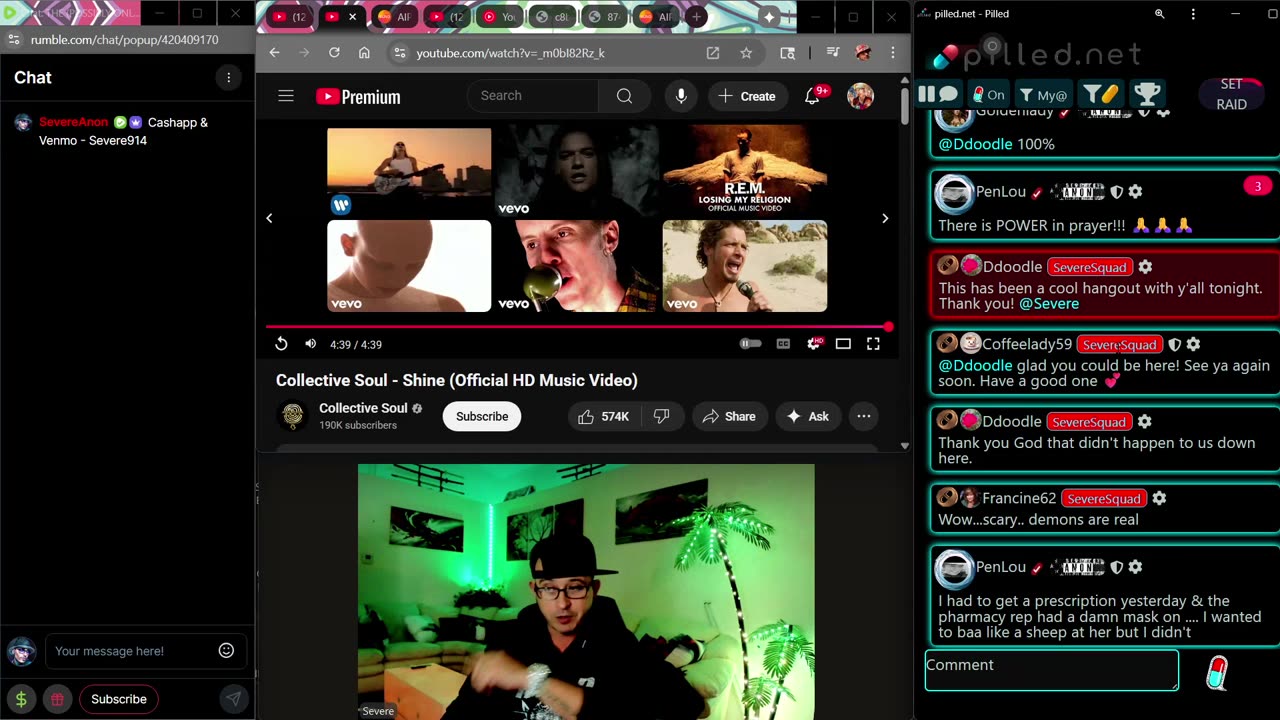Viewport: 1280px width, 720px height.
Task: Mute the YouTube video volume
Action: (311, 344)
